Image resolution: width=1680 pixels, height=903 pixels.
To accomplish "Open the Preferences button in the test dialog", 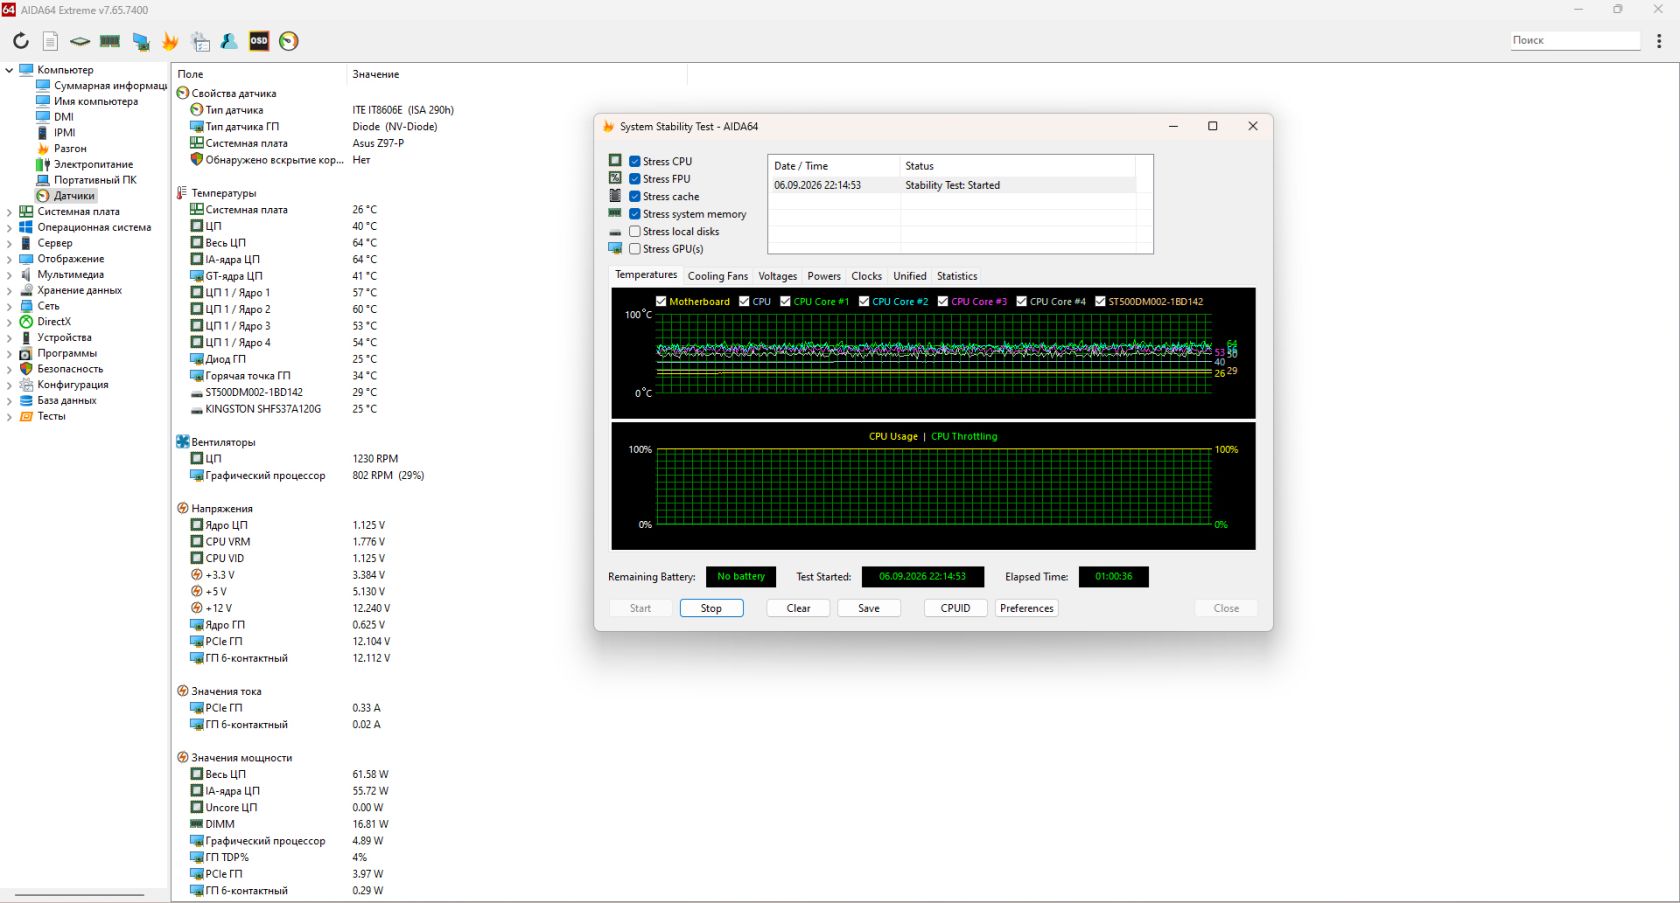I will [1026, 608].
